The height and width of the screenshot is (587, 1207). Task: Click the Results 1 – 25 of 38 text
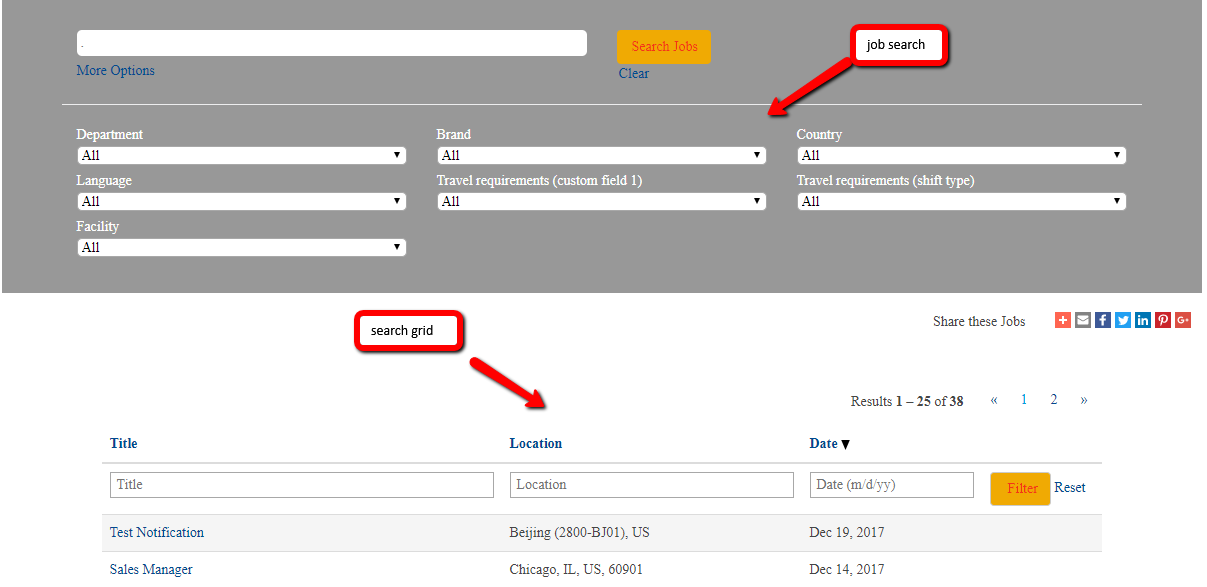pyautogui.click(x=907, y=401)
